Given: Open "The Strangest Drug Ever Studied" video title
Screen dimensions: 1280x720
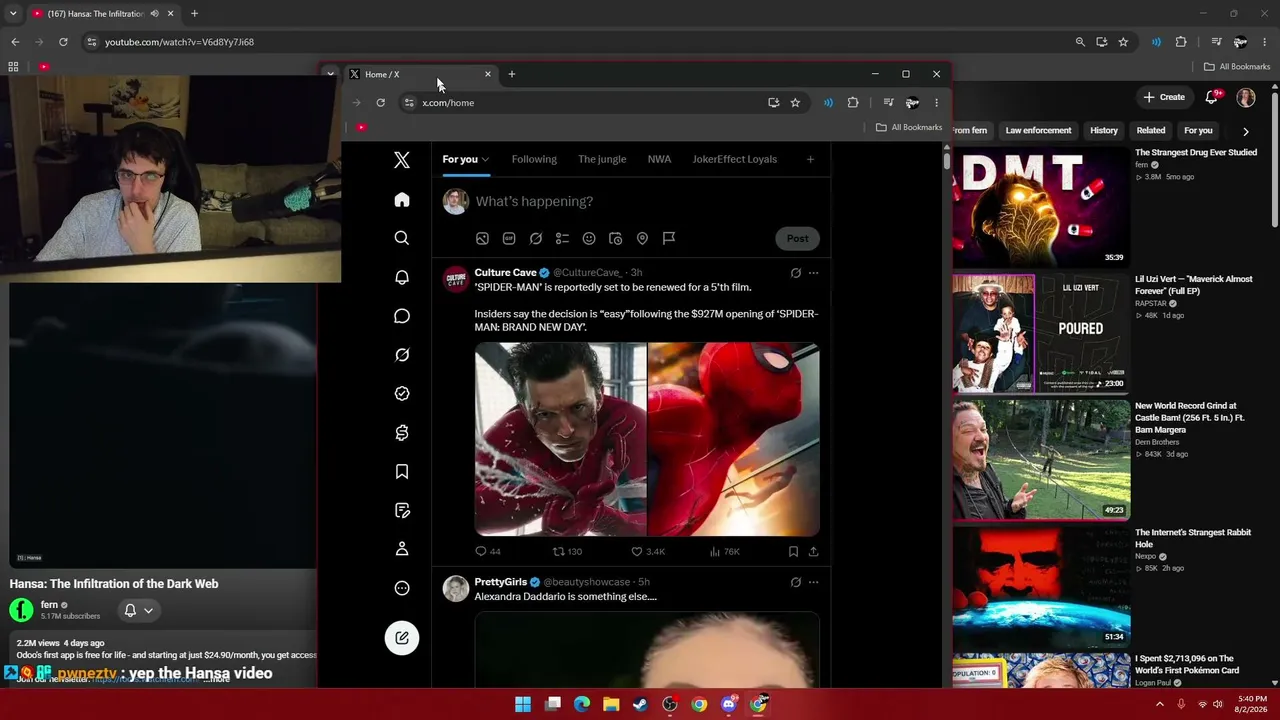Looking at the screenshot, I should (x=1196, y=153).
